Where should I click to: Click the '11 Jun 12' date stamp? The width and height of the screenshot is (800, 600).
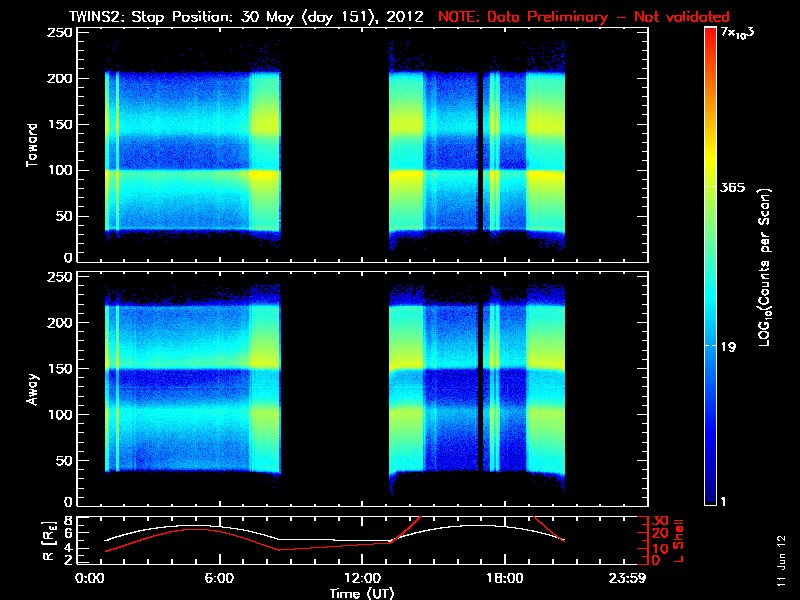781,561
